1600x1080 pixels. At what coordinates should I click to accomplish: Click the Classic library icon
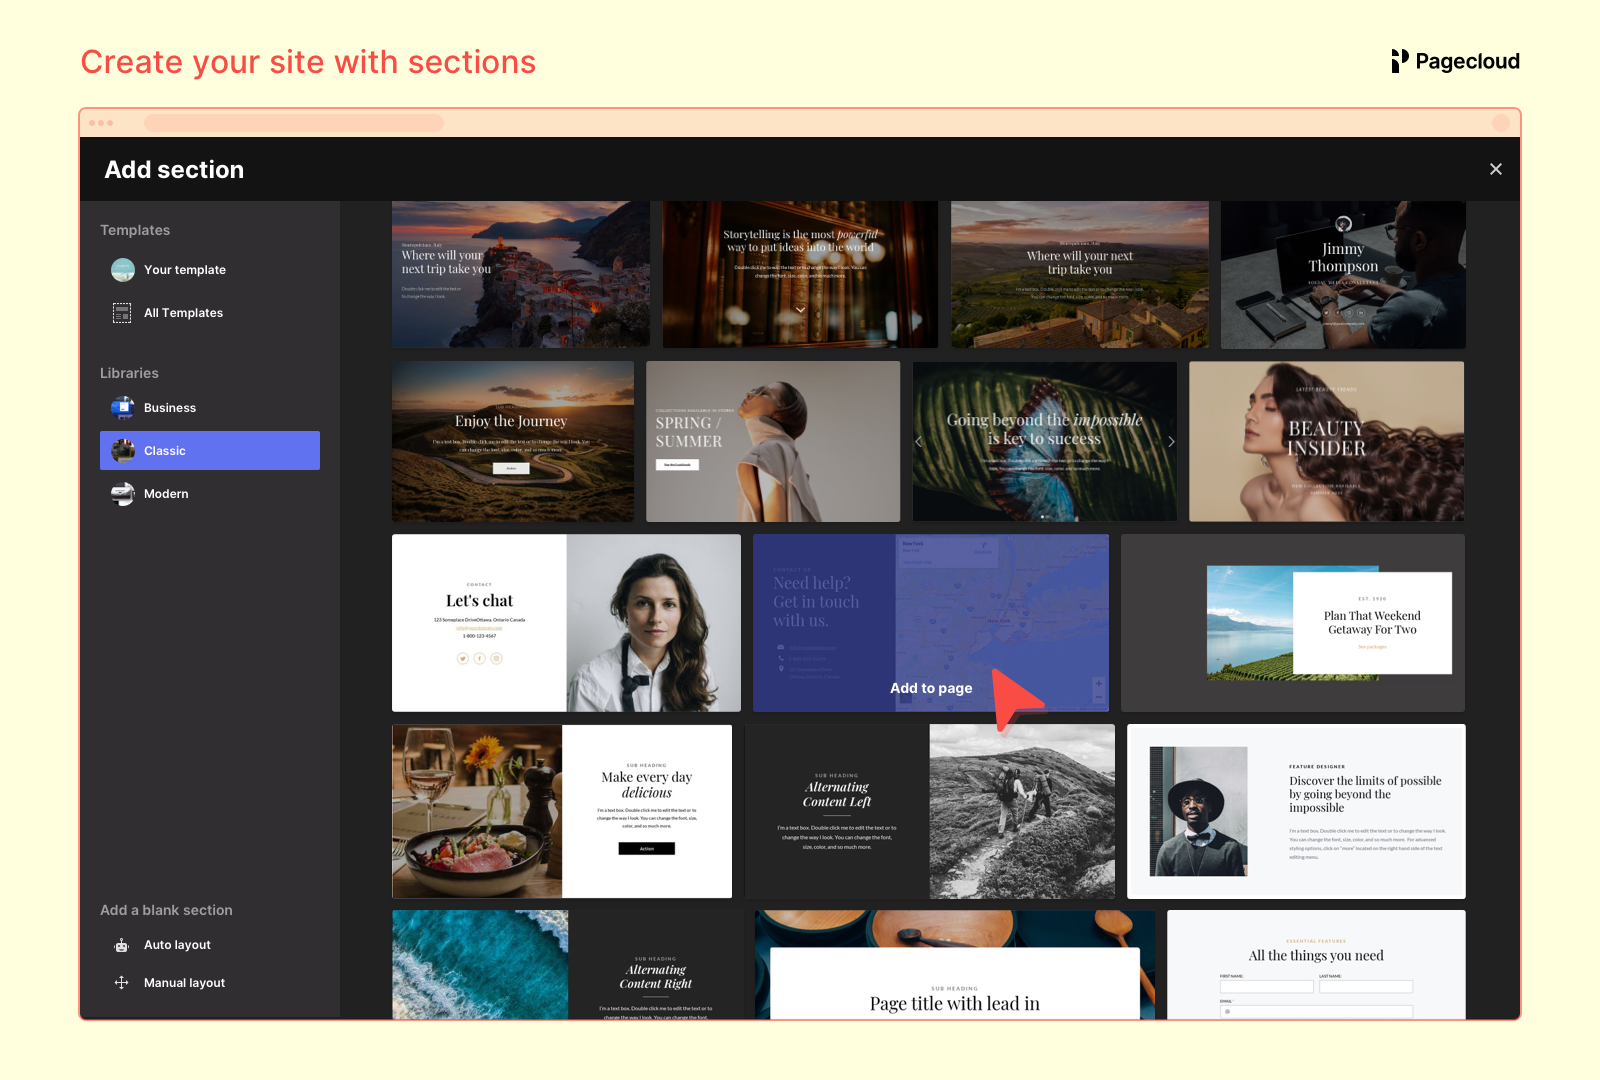coord(123,451)
